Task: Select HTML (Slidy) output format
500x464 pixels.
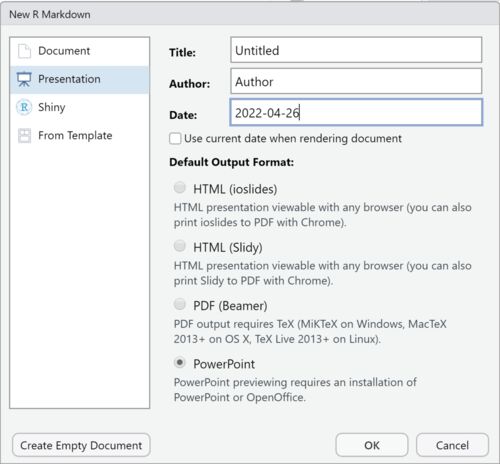Action: click(x=180, y=246)
